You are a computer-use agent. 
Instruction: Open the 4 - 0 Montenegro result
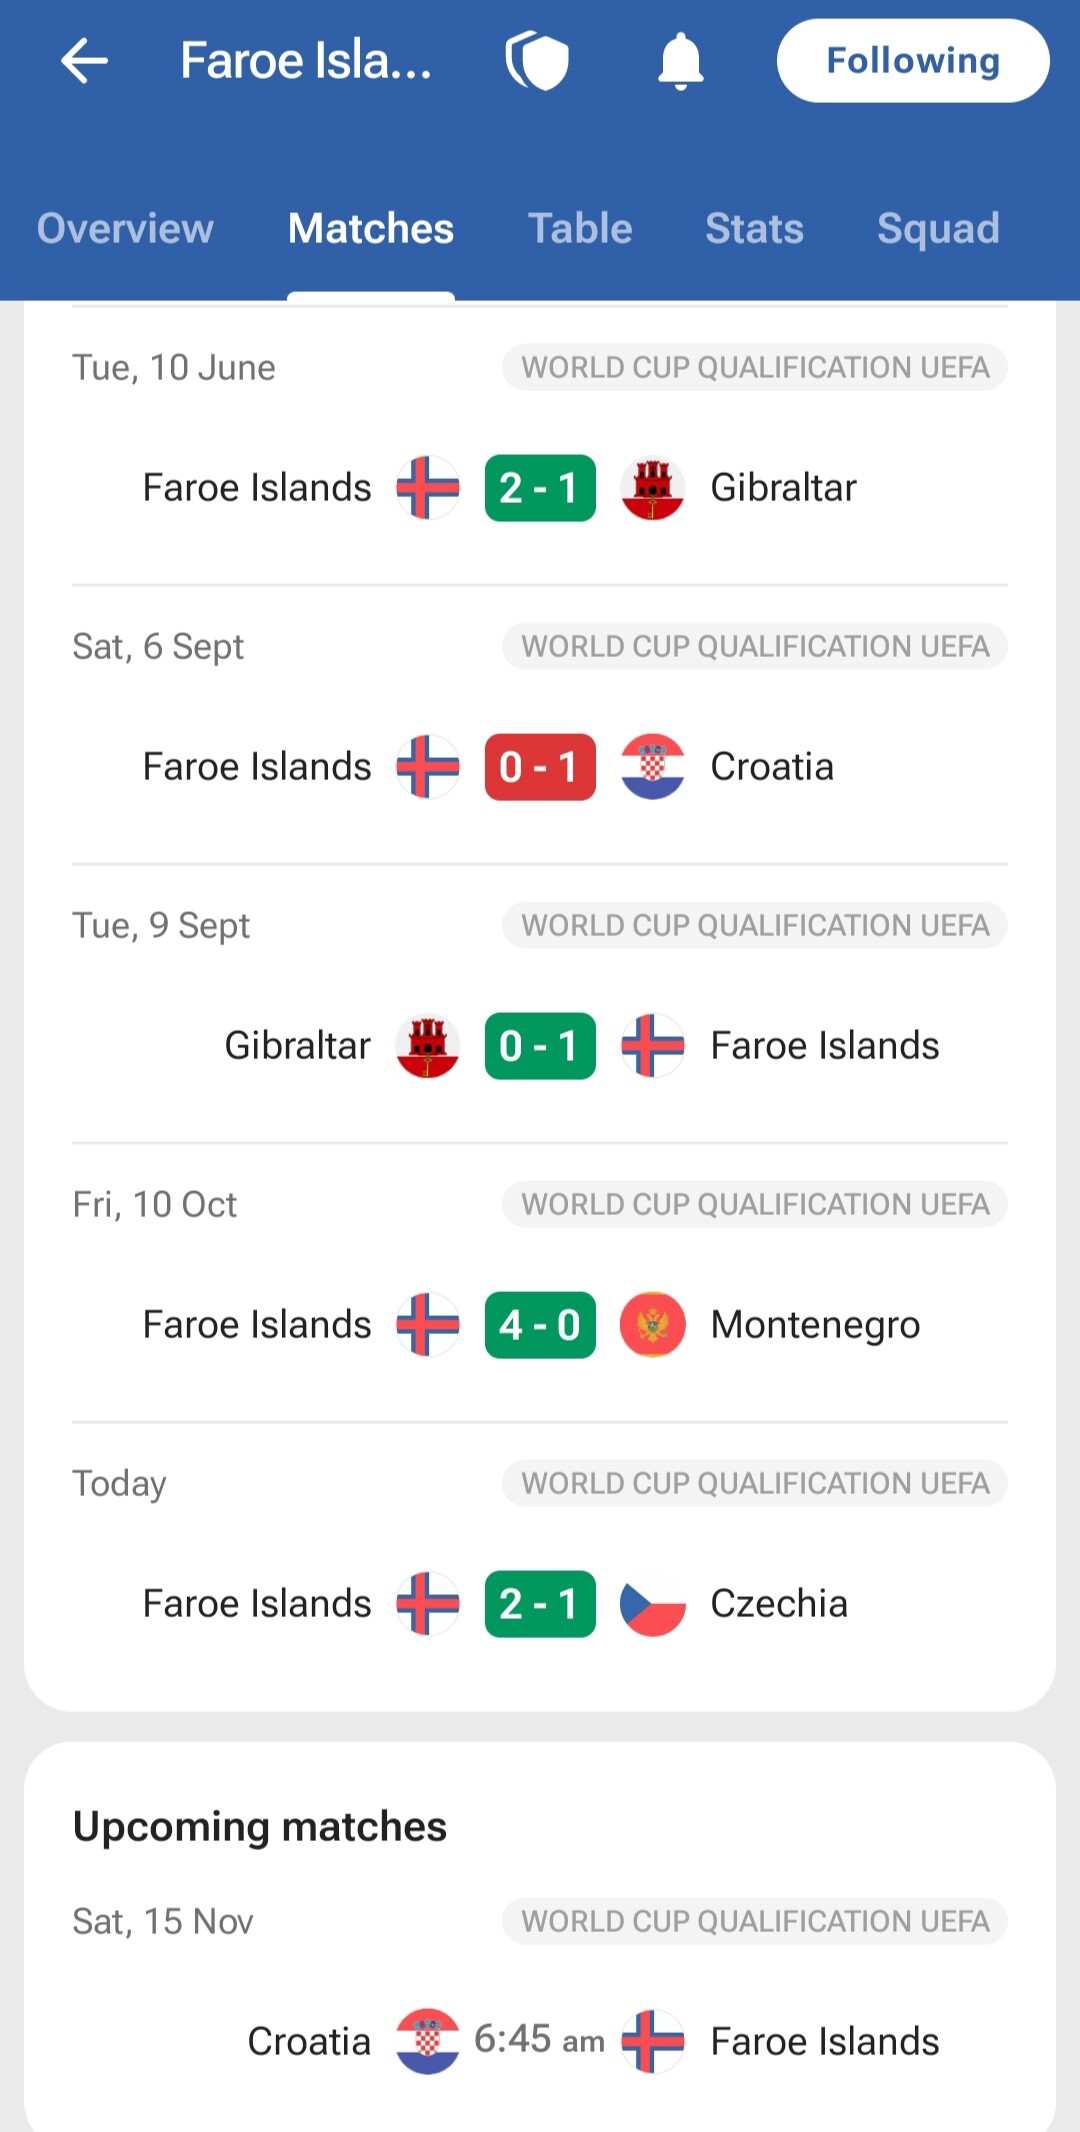[540, 1325]
